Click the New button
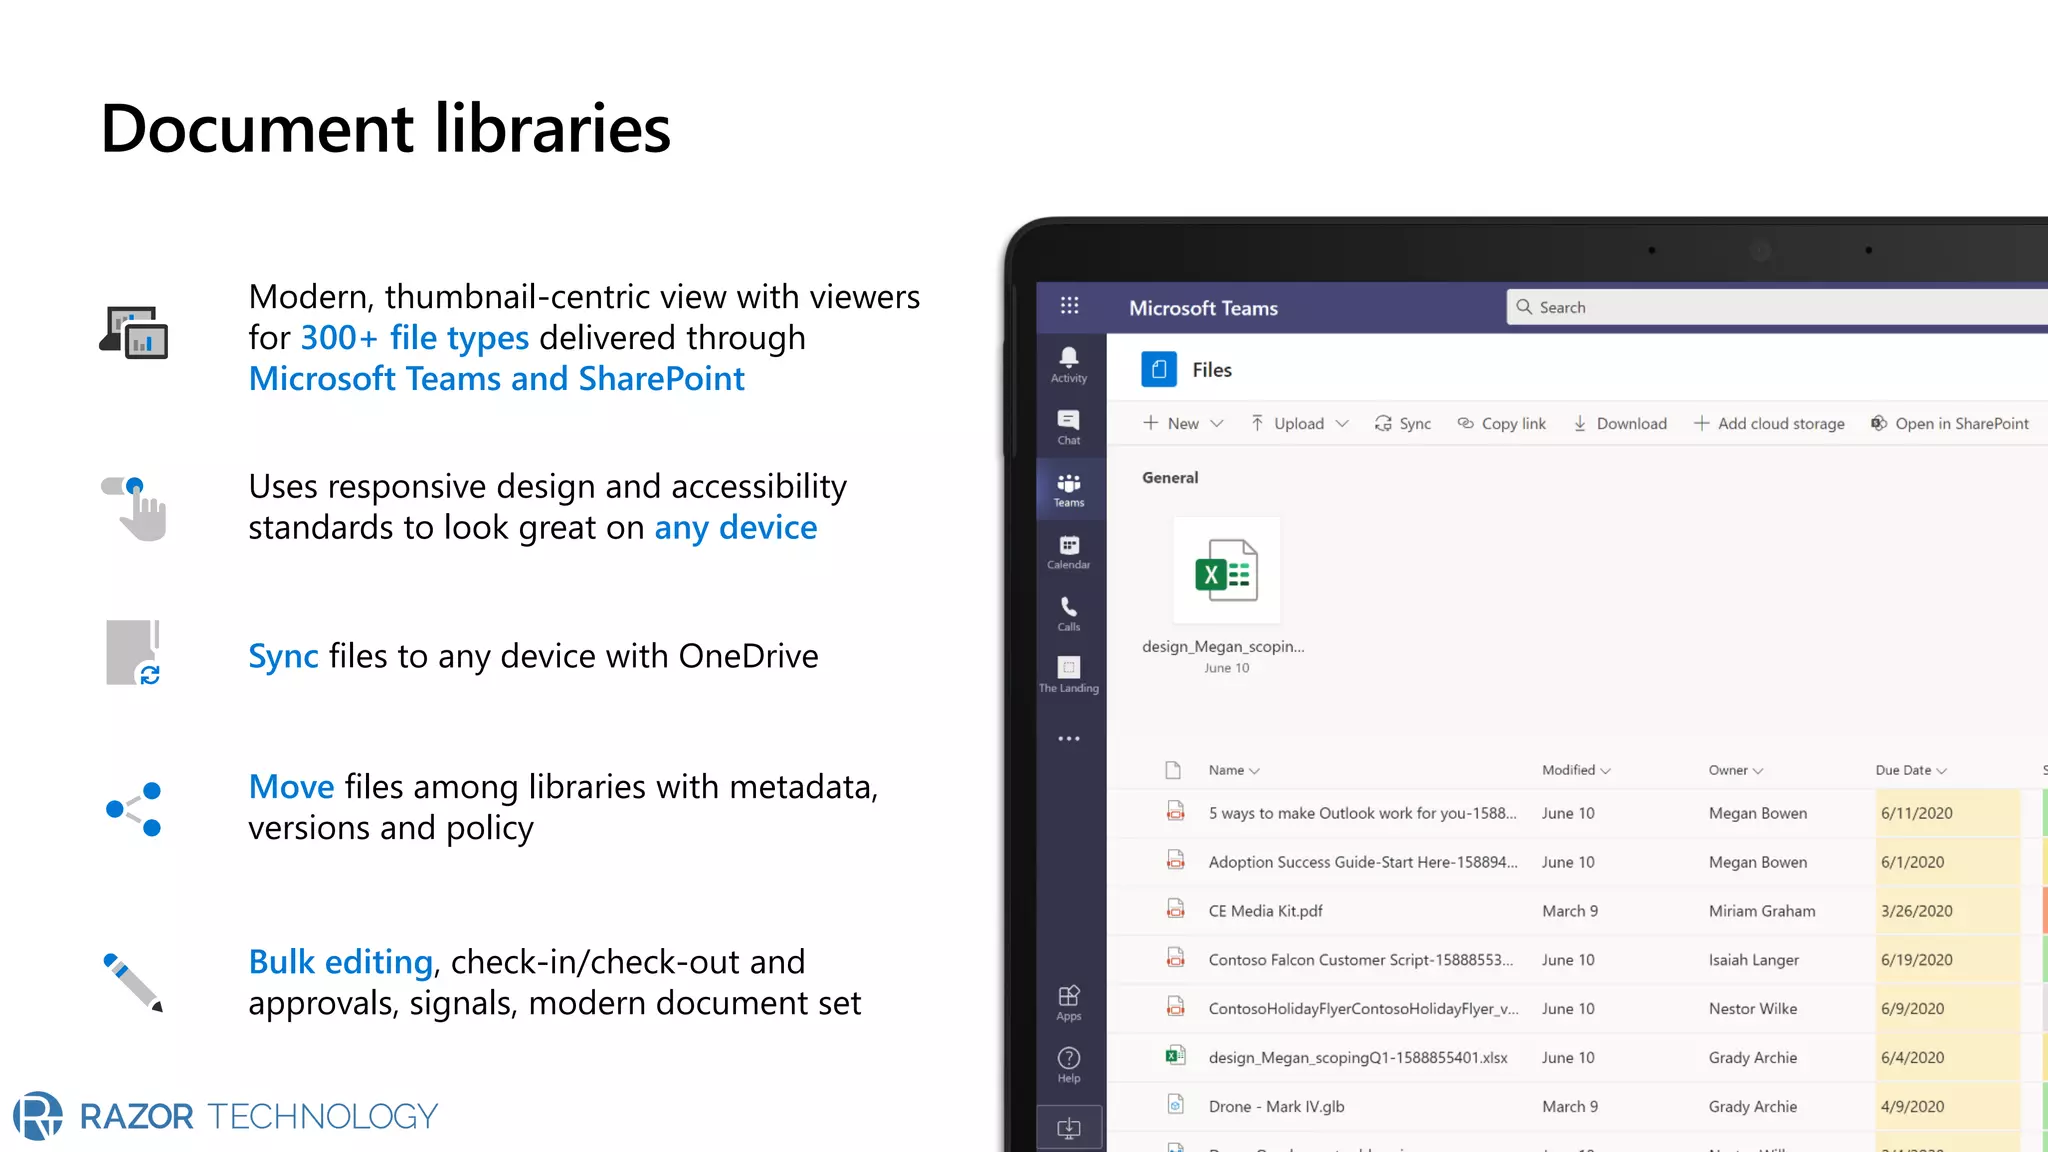This screenshot has height=1152, width=2048. click(x=1171, y=424)
